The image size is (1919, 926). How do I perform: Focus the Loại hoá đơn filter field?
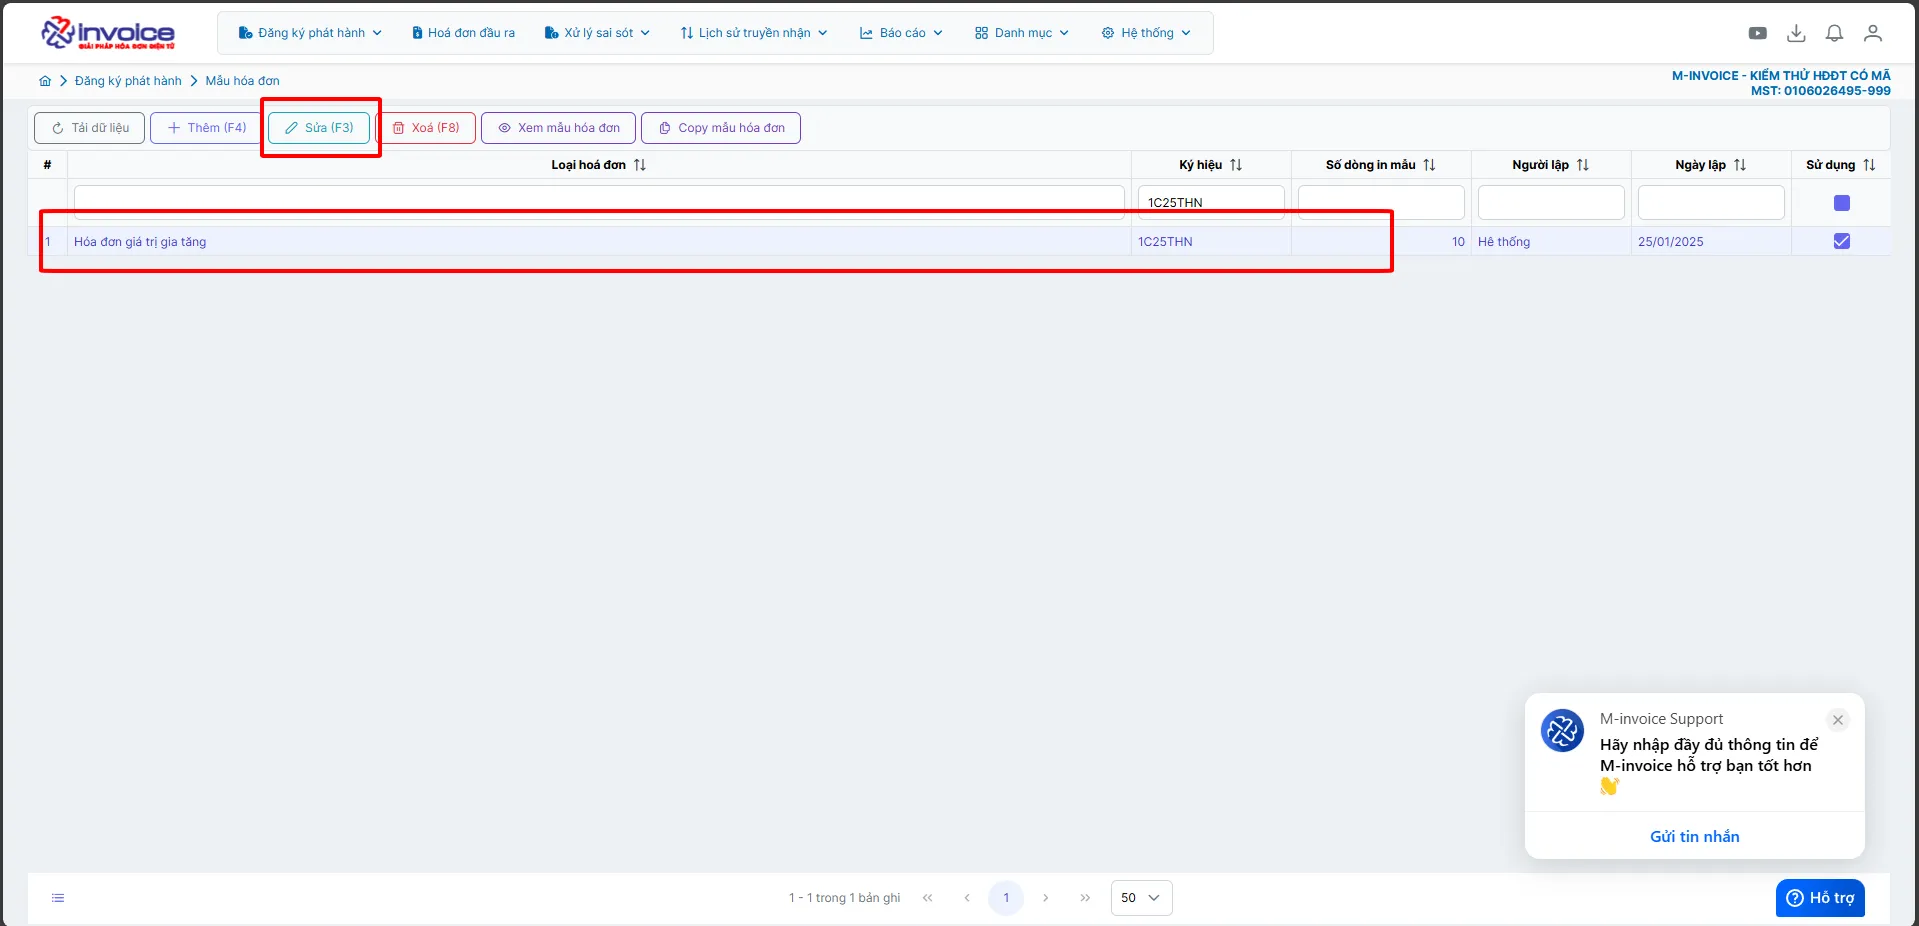[599, 202]
